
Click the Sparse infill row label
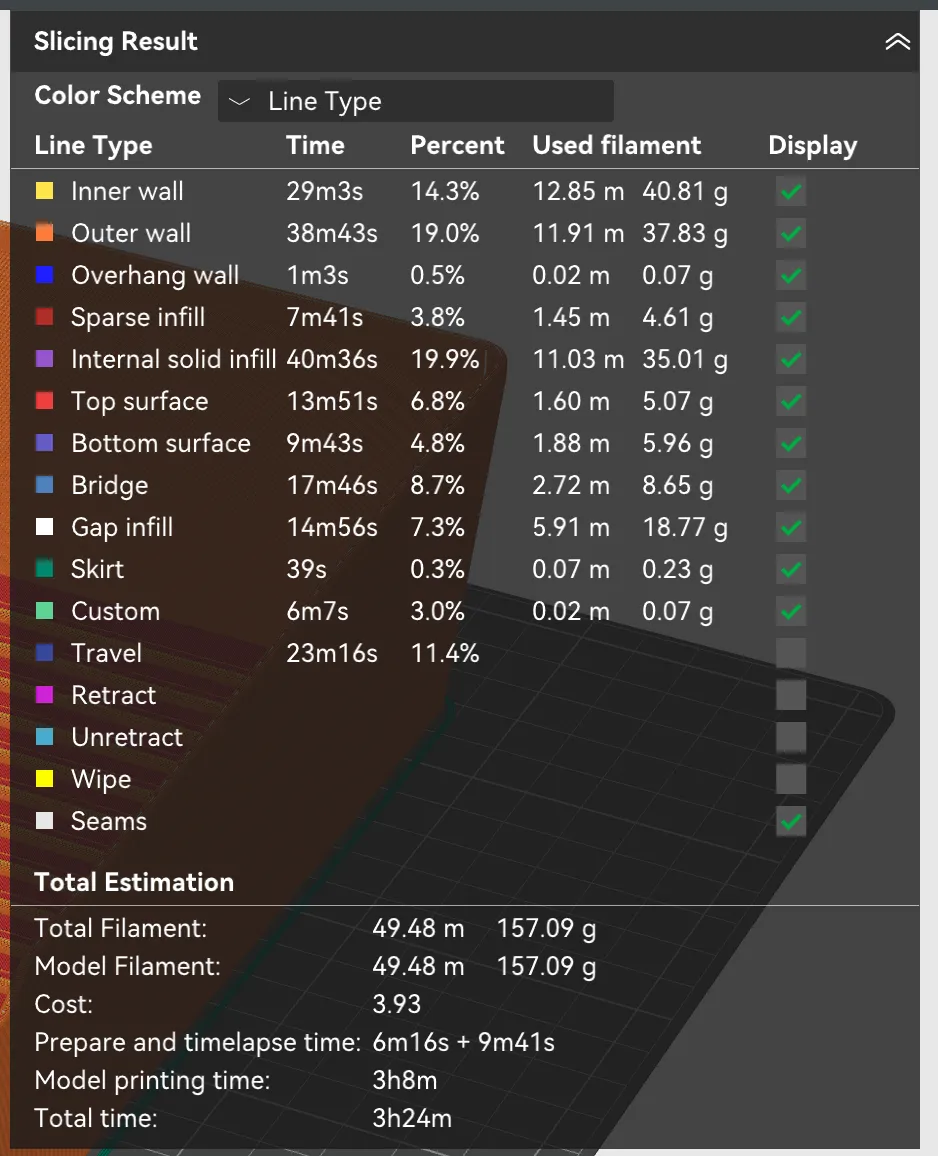pos(138,317)
